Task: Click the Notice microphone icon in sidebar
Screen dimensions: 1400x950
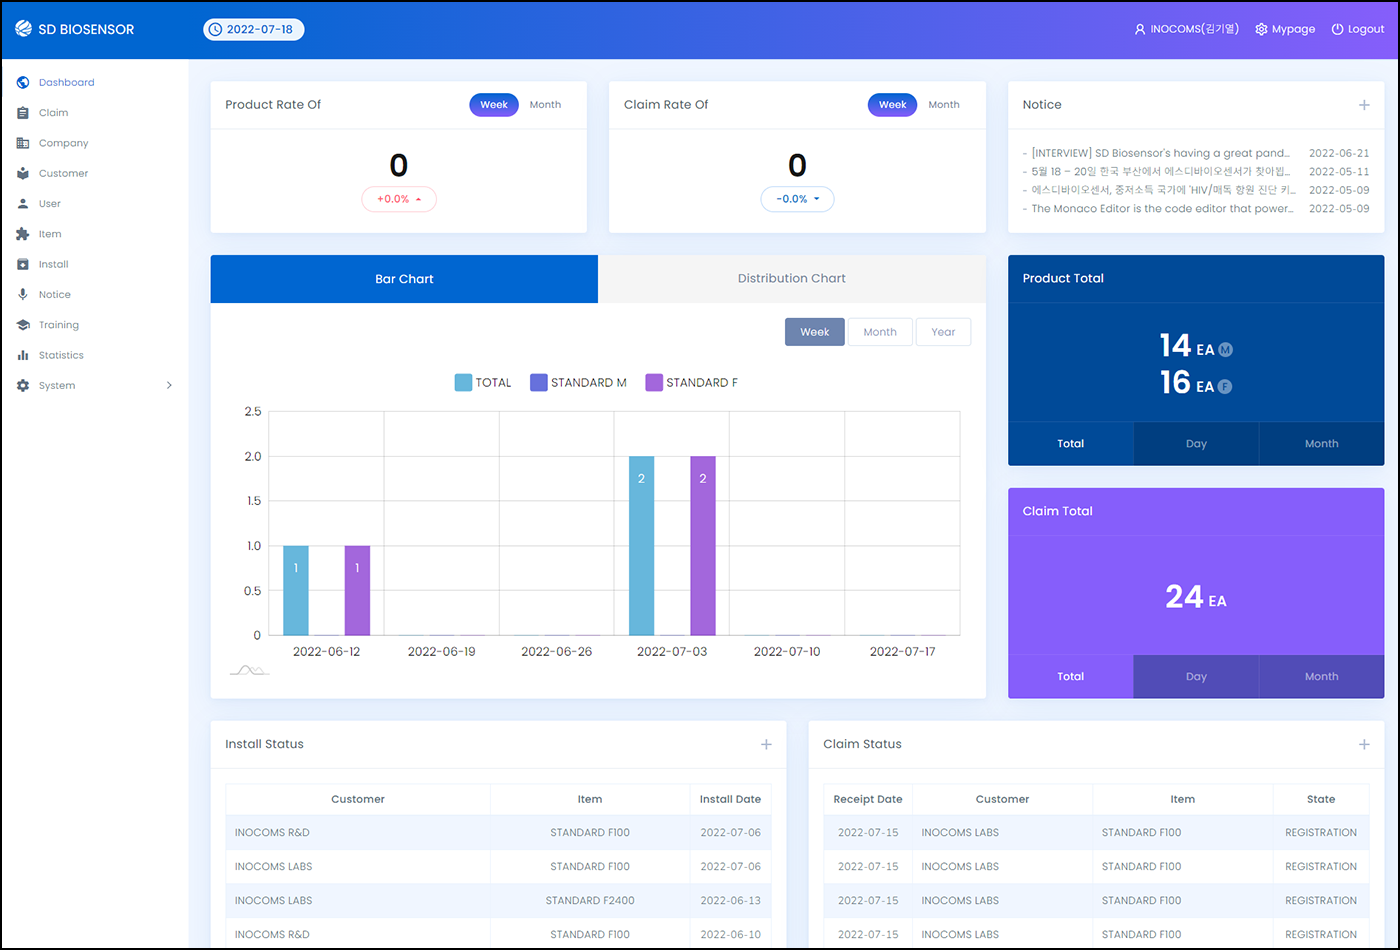Action: point(23,294)
